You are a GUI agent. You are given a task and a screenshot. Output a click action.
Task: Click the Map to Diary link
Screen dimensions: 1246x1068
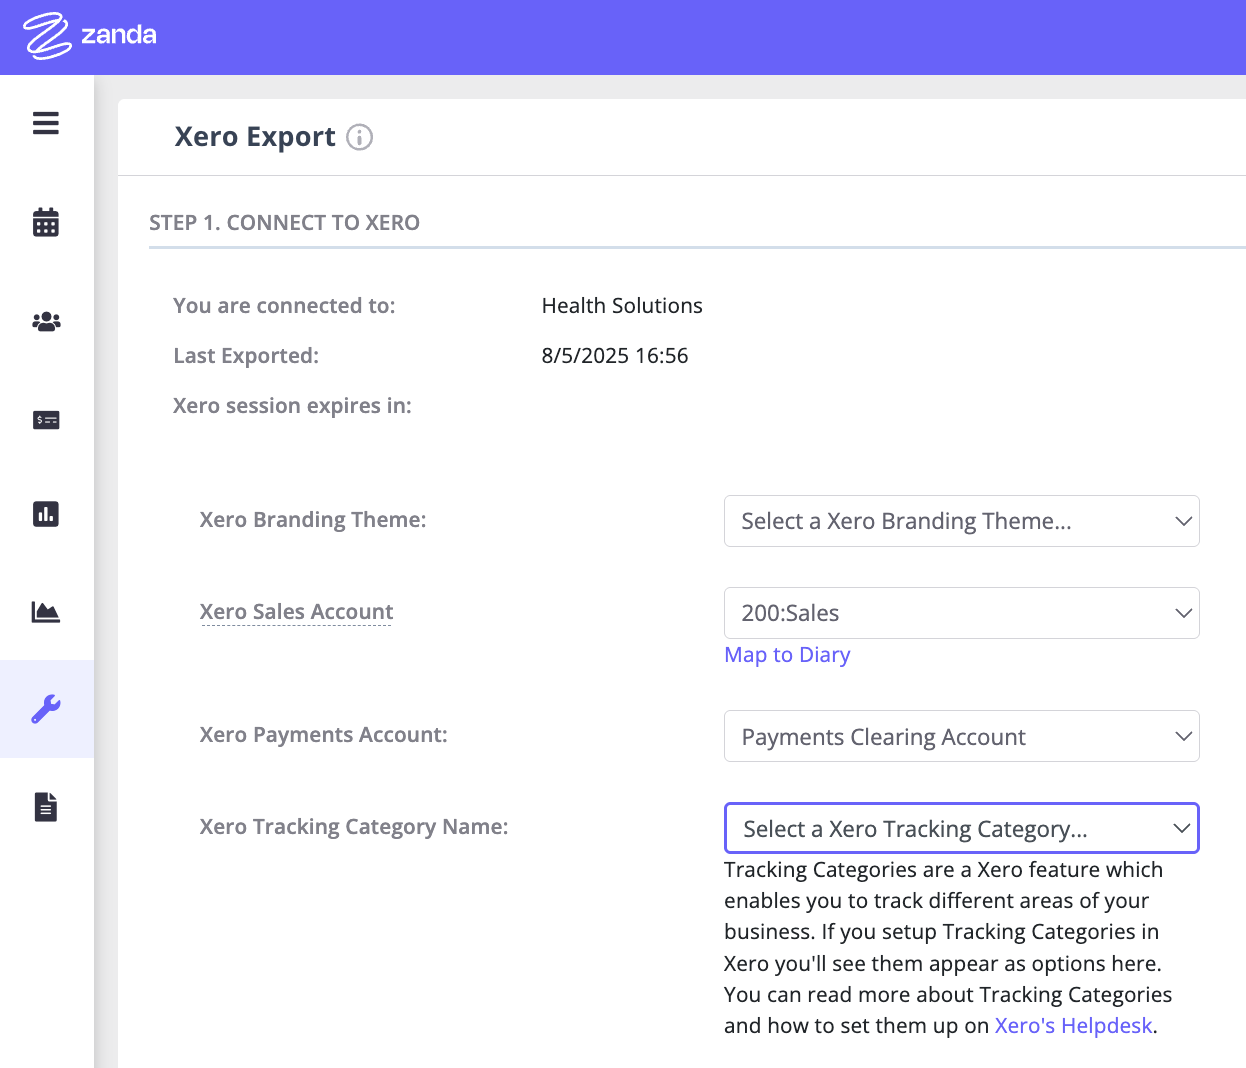coord(787,655)
